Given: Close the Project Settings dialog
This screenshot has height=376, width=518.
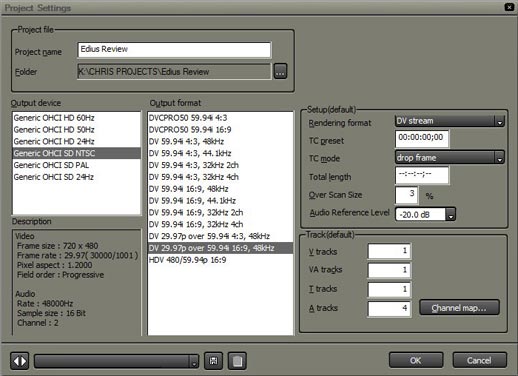Looking at the screenshot, I should click(509, 7).
